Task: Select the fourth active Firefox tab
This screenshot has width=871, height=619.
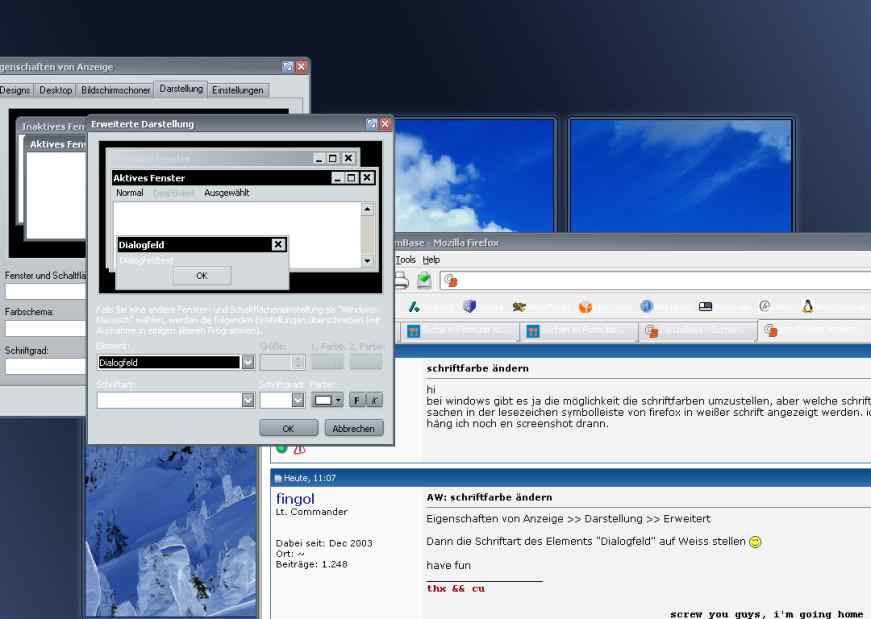Action: click(x=814, y=331)
